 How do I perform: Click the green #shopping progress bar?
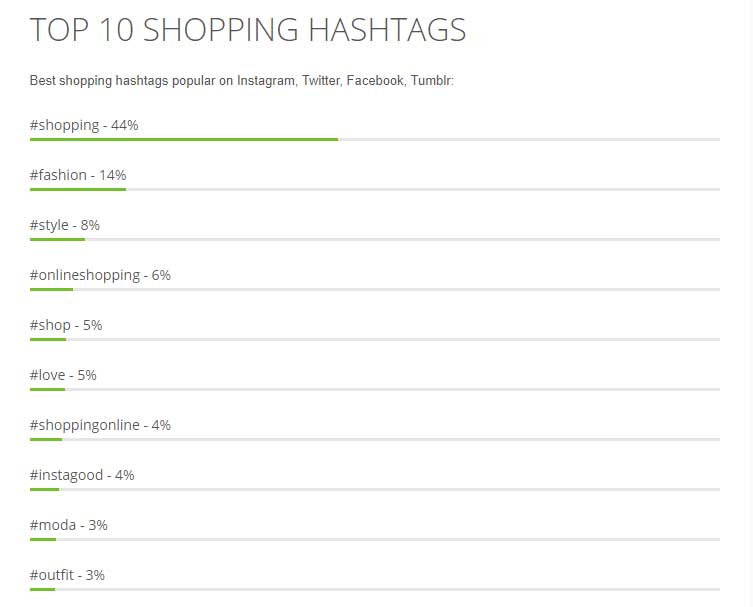(184, 139)
